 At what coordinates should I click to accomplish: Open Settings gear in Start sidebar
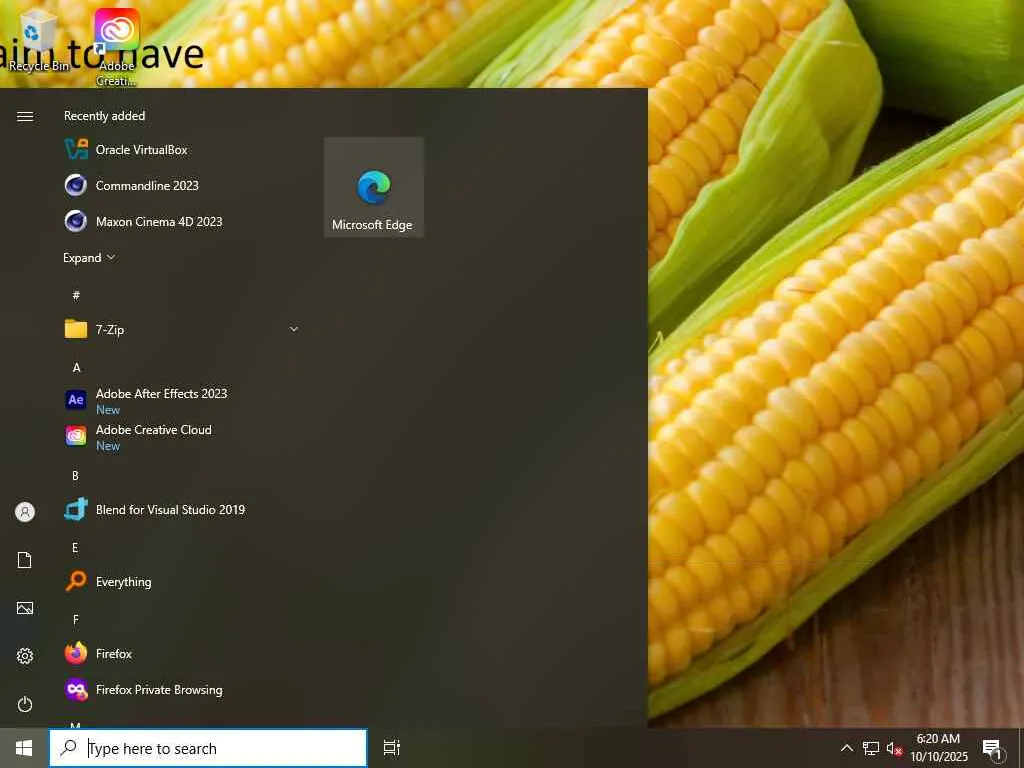click(25, 656)
